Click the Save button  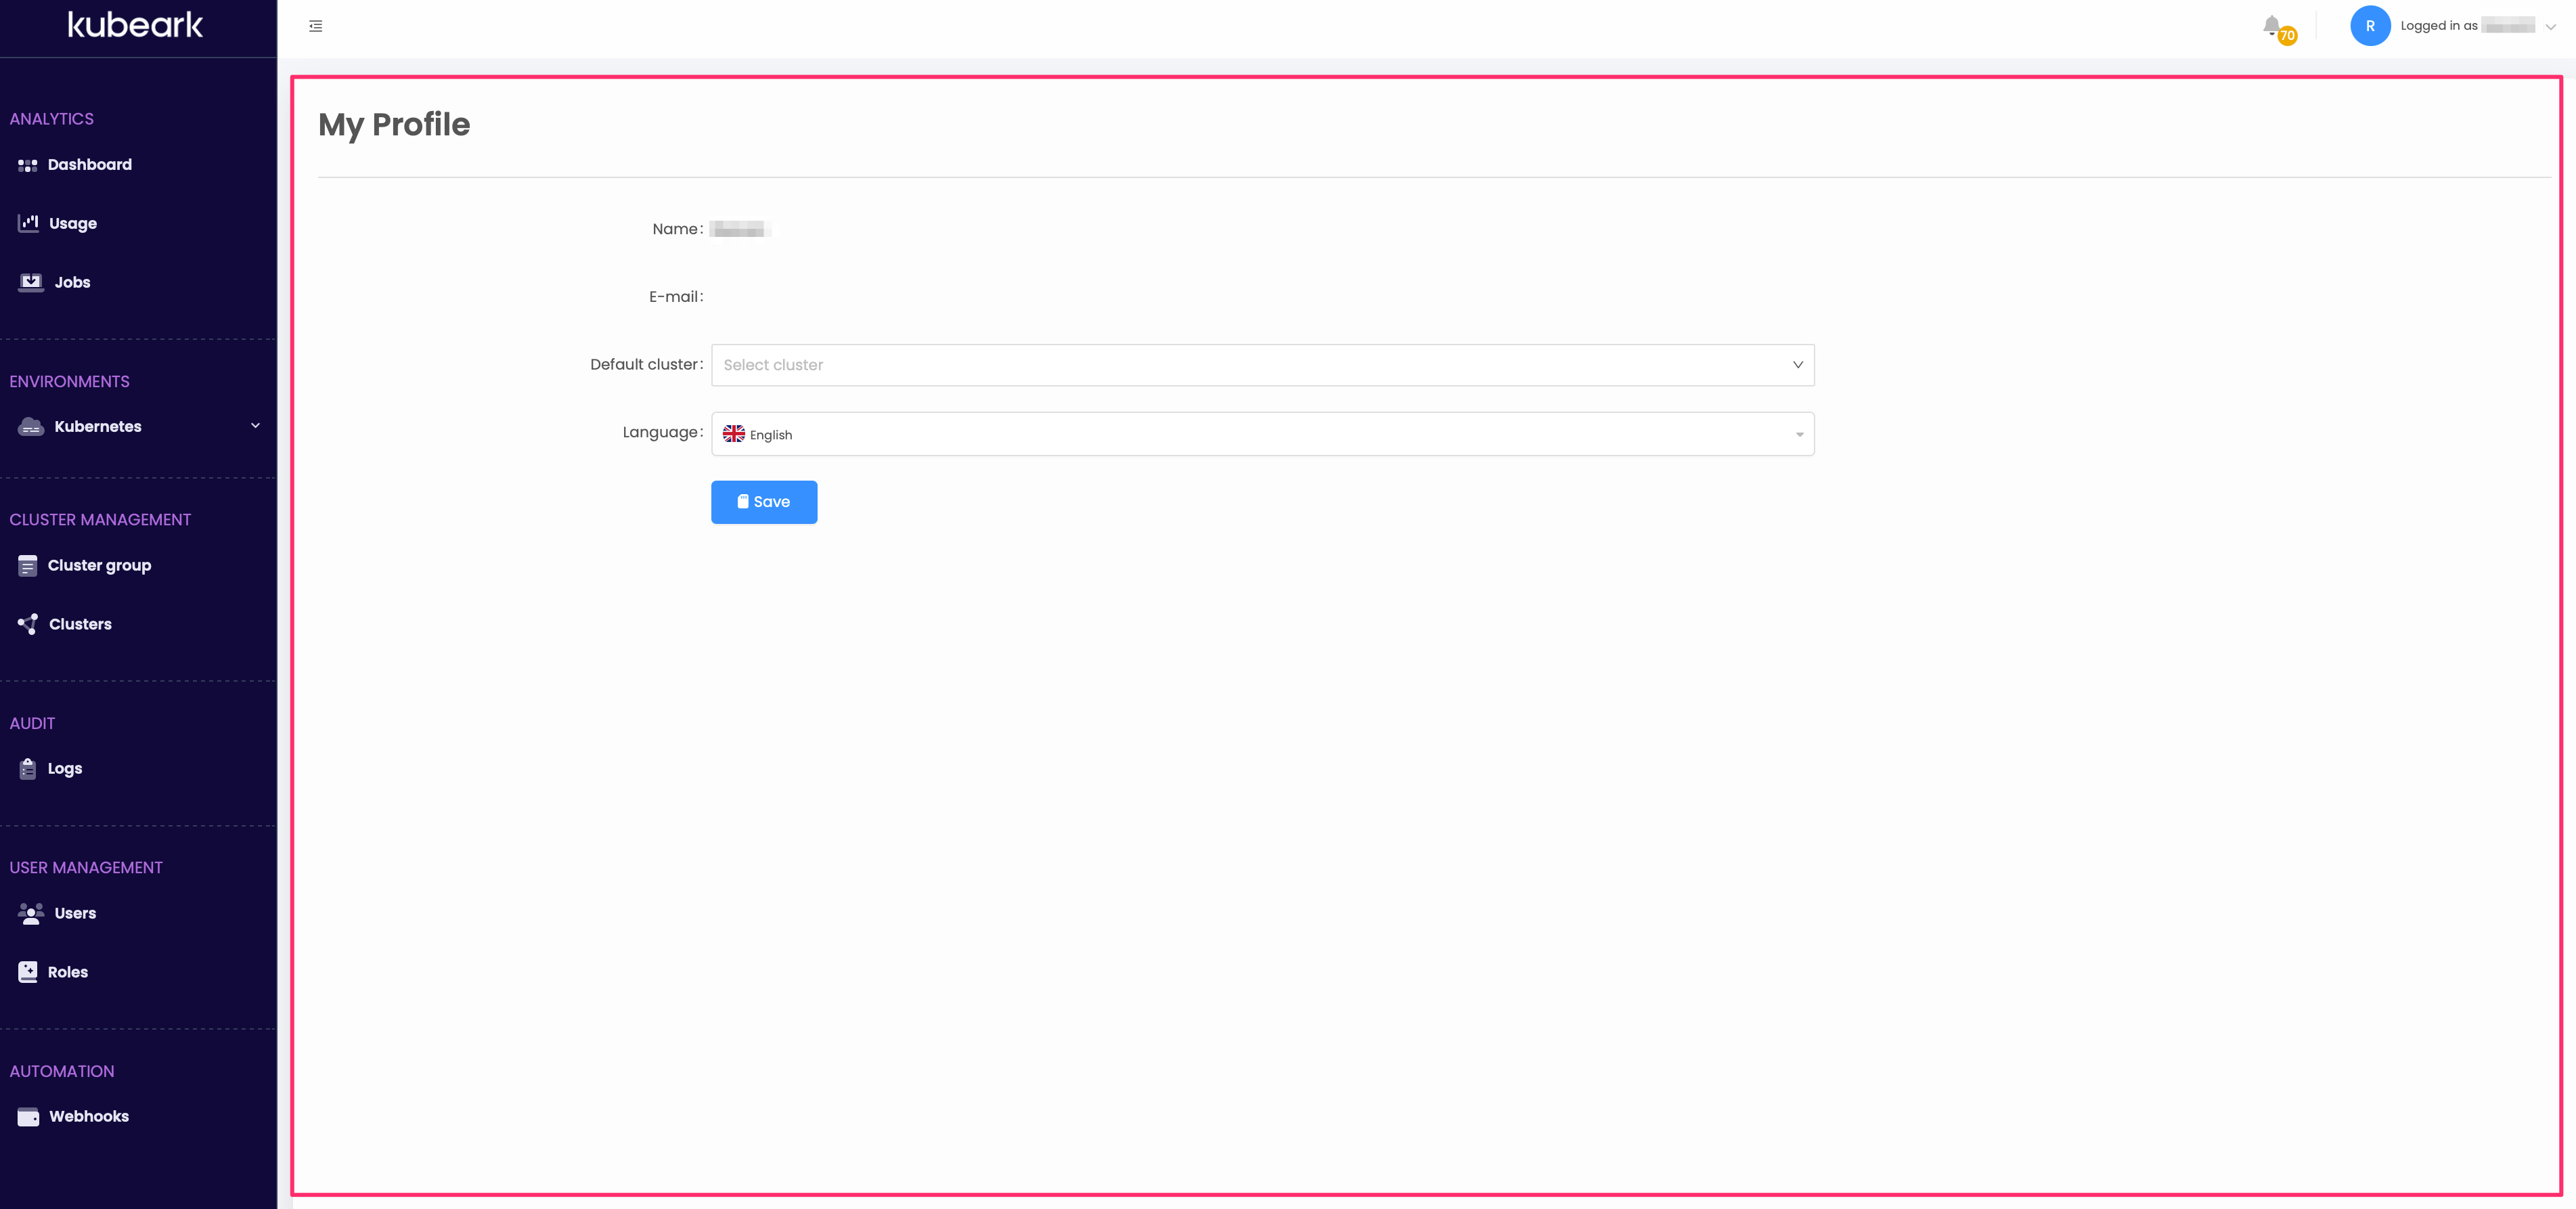(x=764, y=502)
